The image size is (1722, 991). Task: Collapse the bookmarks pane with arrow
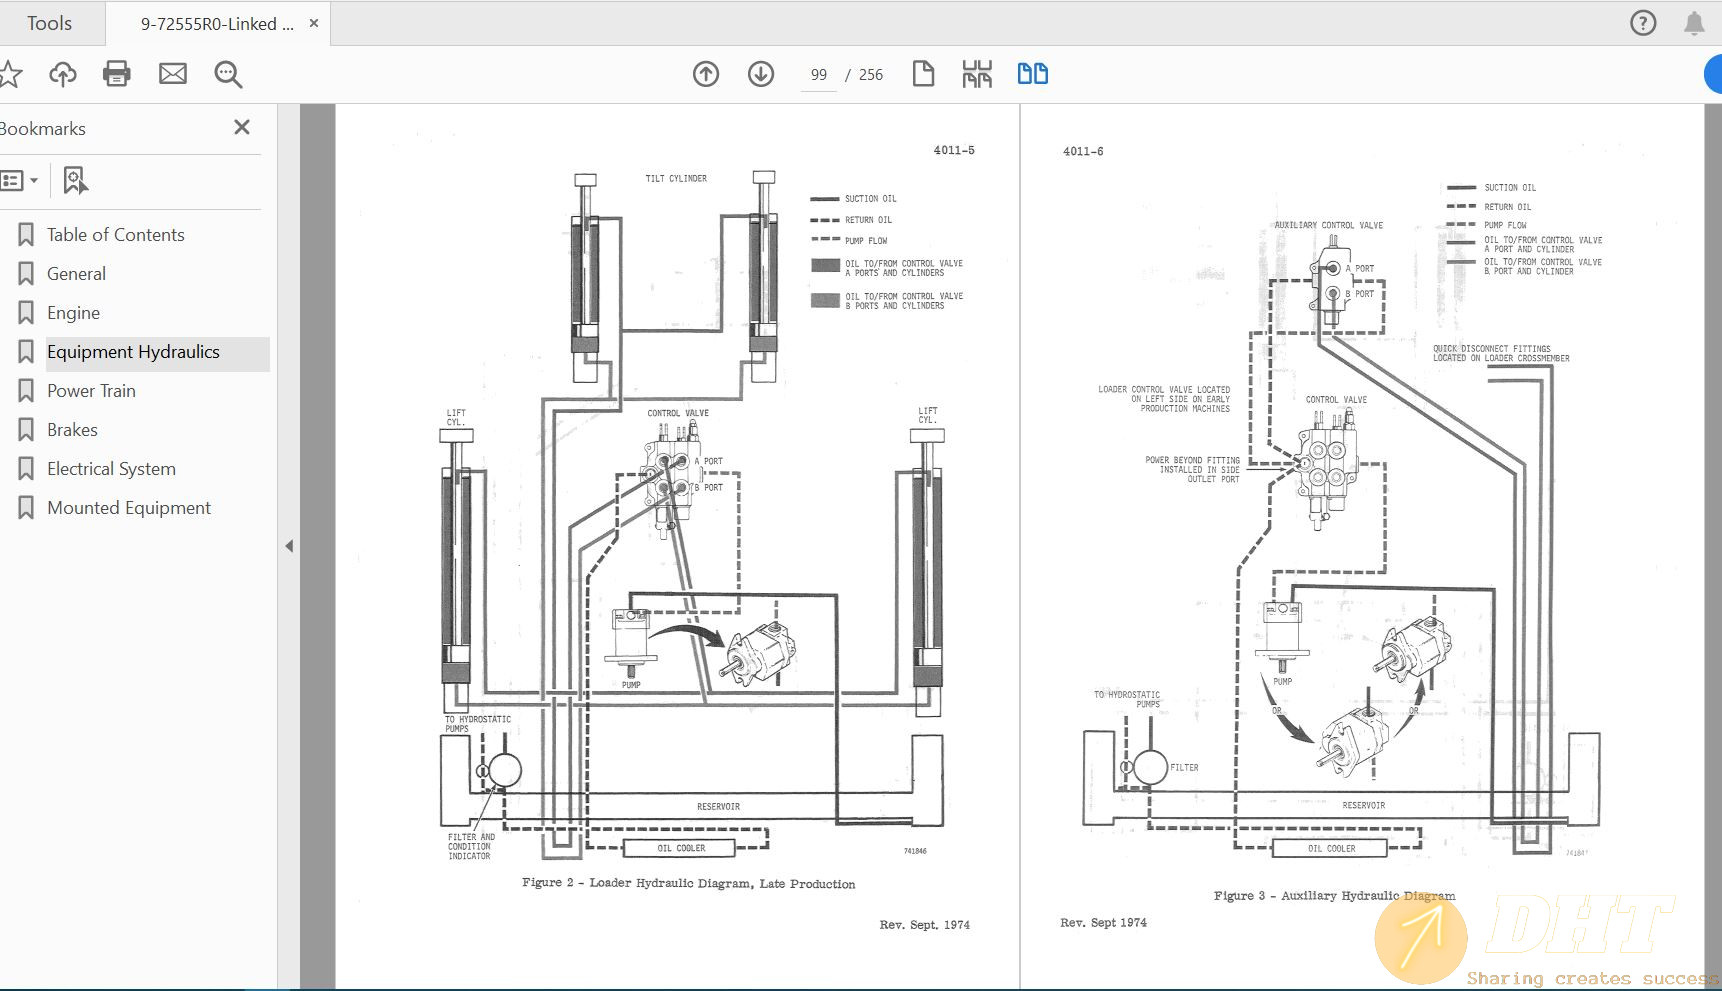[x=289, y=546]
